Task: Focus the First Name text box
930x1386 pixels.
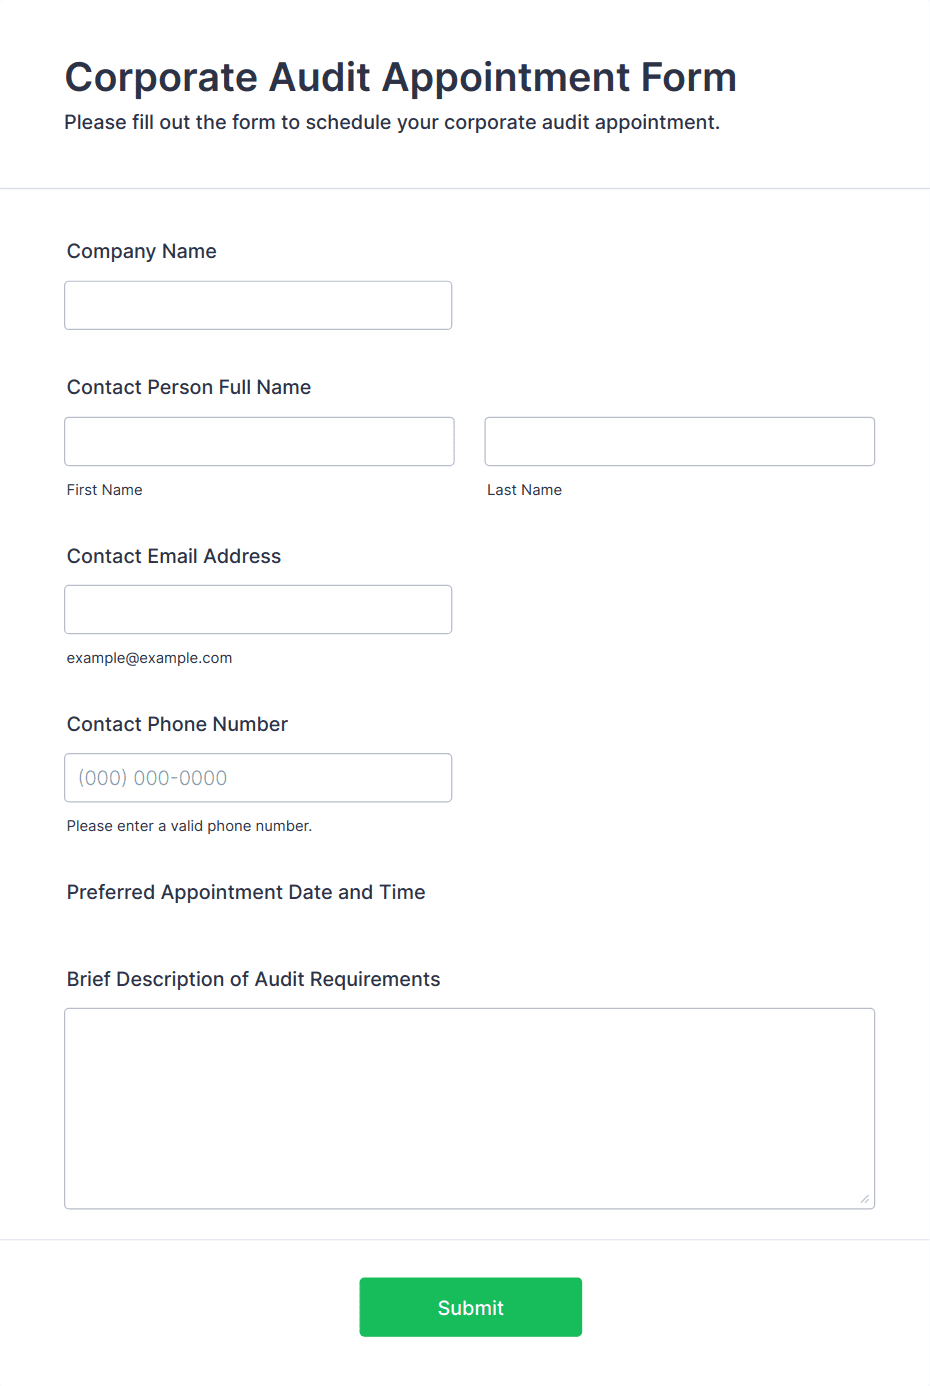Action: pyautogui.click(x=259, y=441)
